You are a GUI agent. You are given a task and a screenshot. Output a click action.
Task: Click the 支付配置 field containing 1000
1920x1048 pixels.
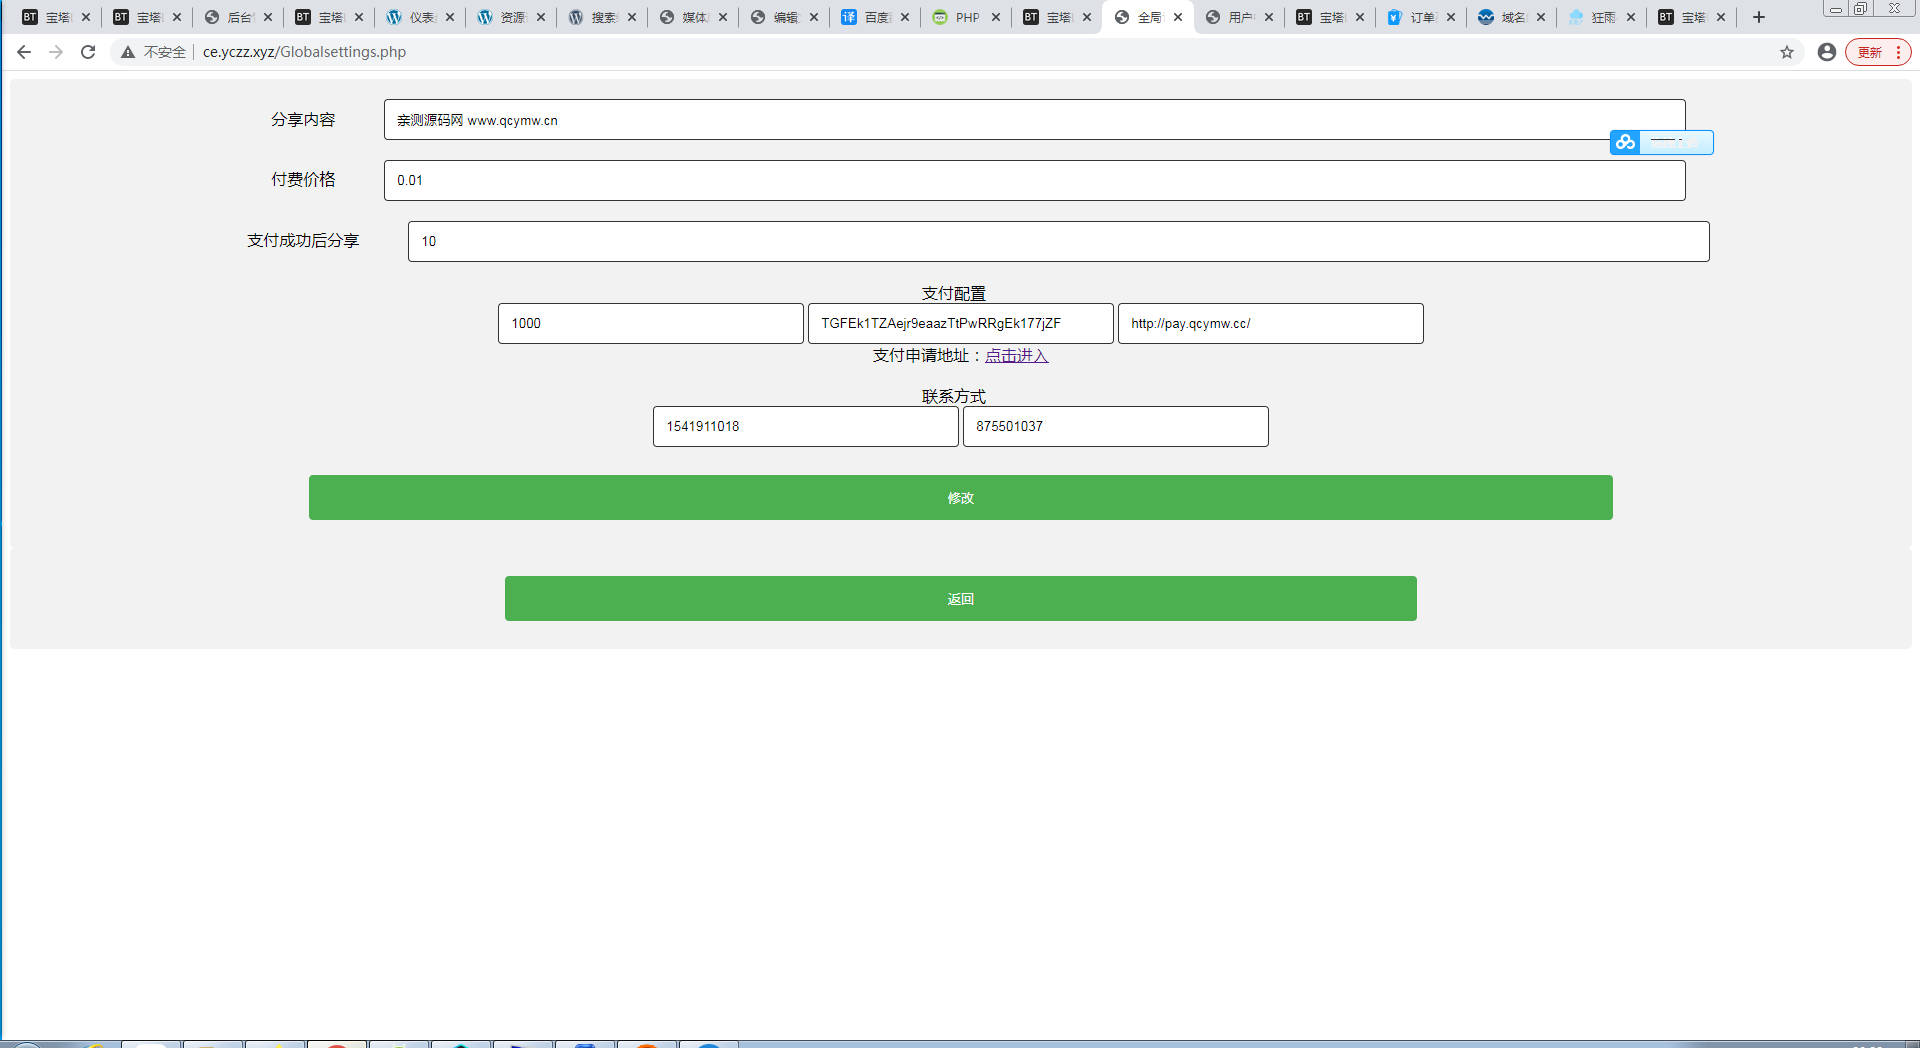pos(650,323)
